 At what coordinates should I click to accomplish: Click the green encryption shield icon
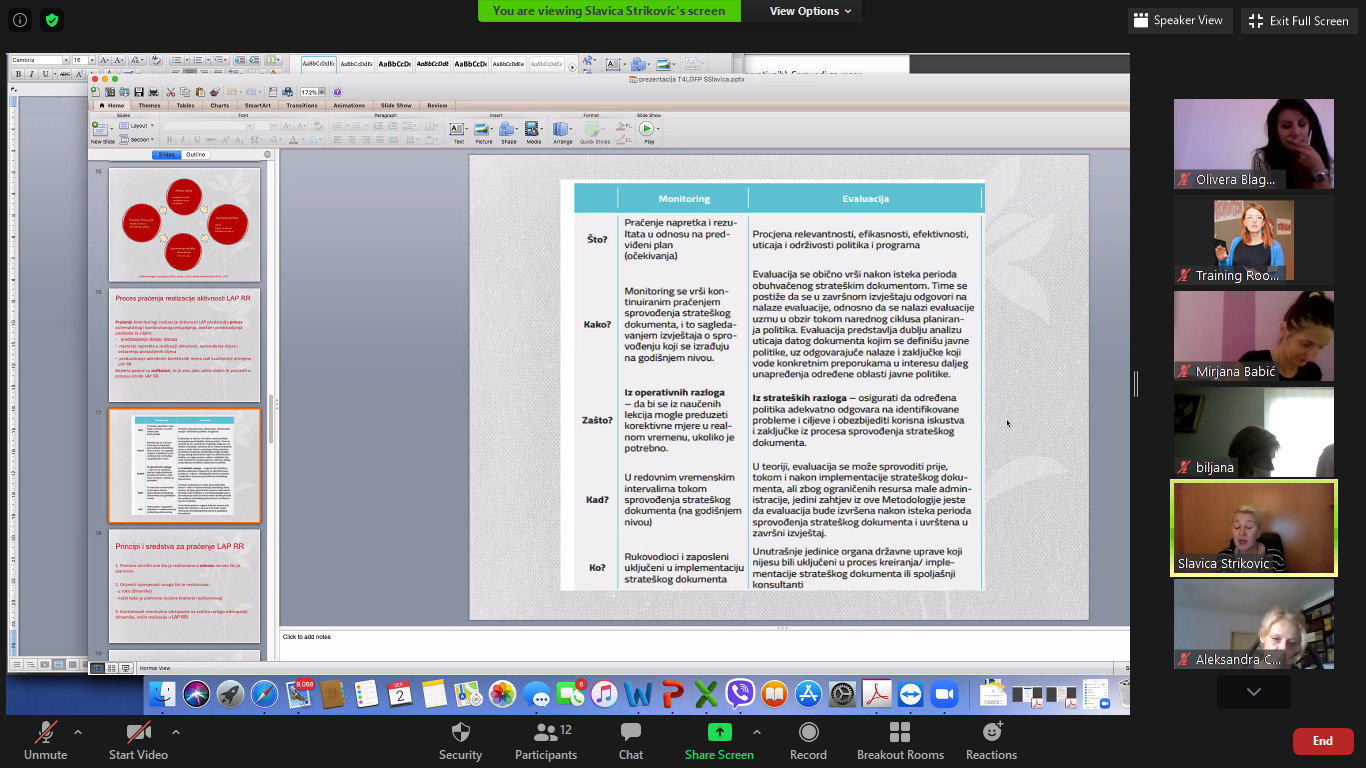point(51,20)
